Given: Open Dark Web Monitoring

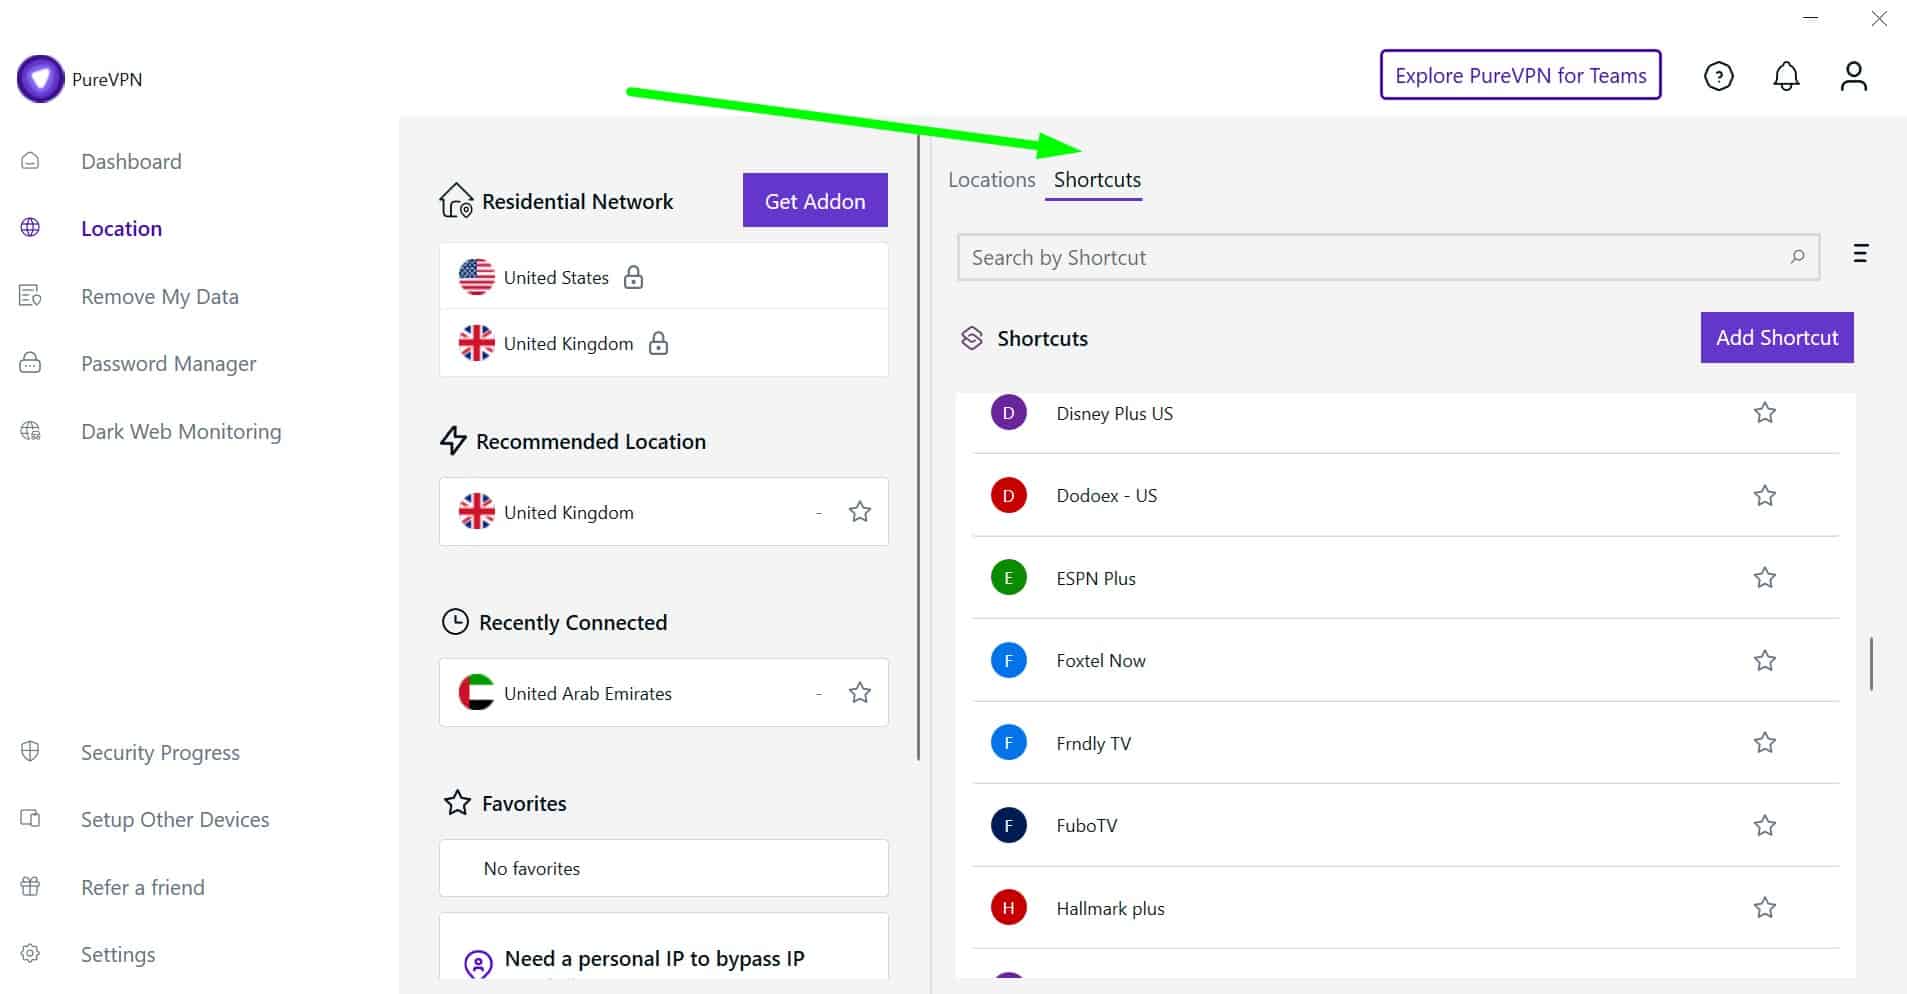Looking at the screenshot, I should point(181,432).
